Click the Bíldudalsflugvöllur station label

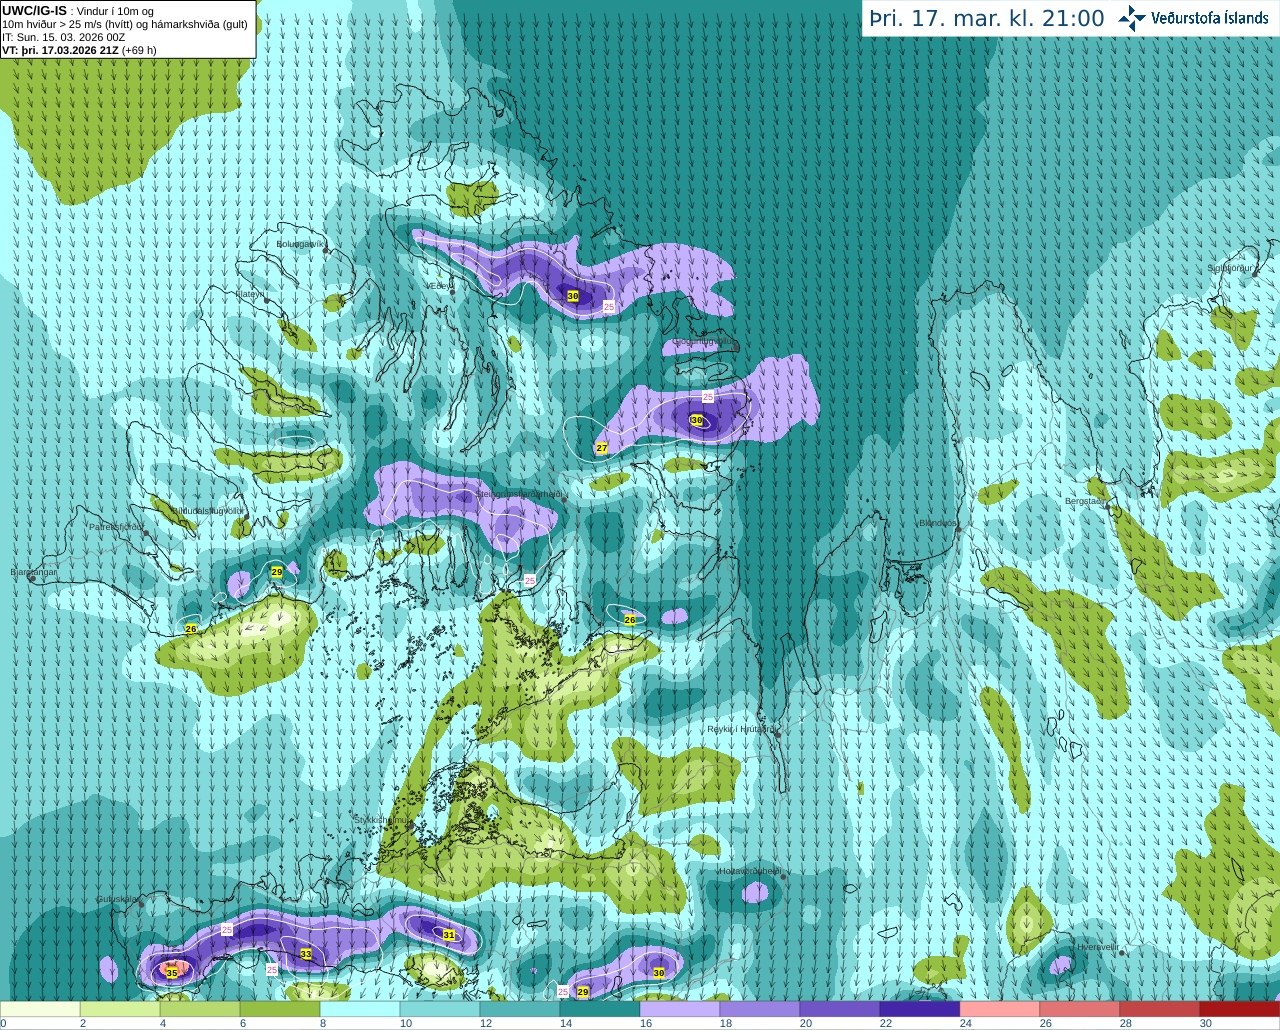pos(208,510)
